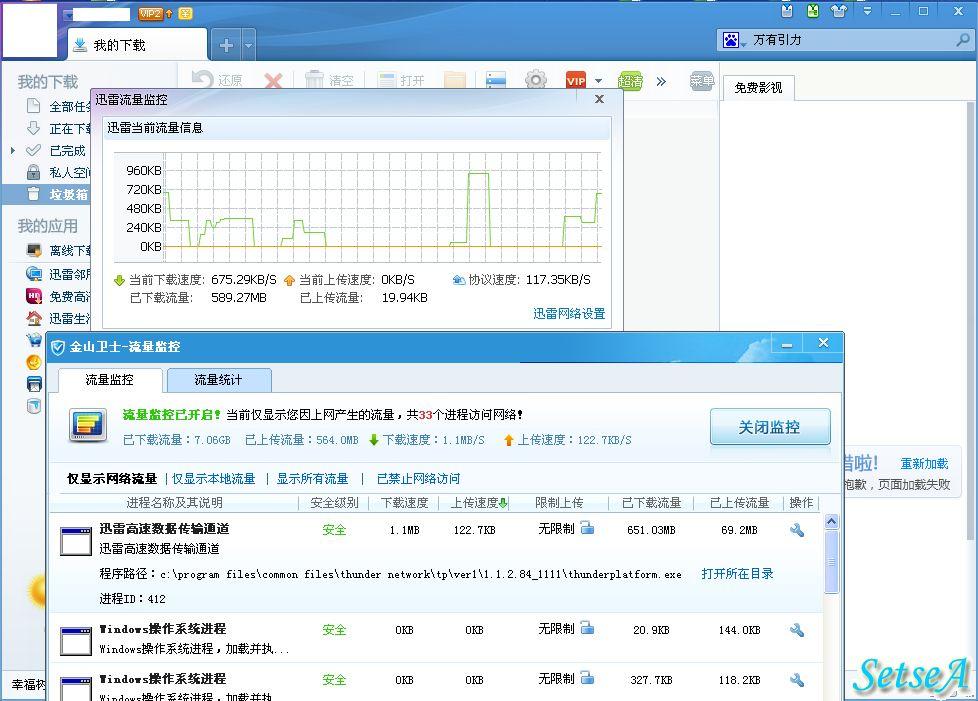Viewport: 978px width, 701px height.
Task: Select the 显示所有流量 filter
Action: (x=312, y=479)
